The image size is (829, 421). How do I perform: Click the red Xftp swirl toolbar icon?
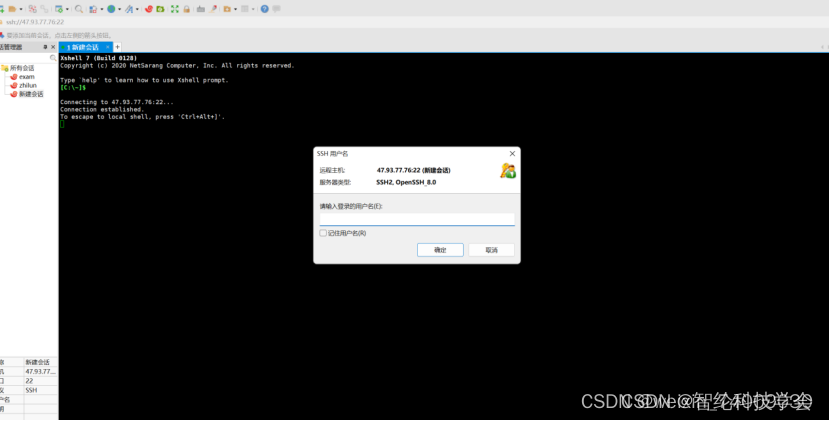[149, 9]
